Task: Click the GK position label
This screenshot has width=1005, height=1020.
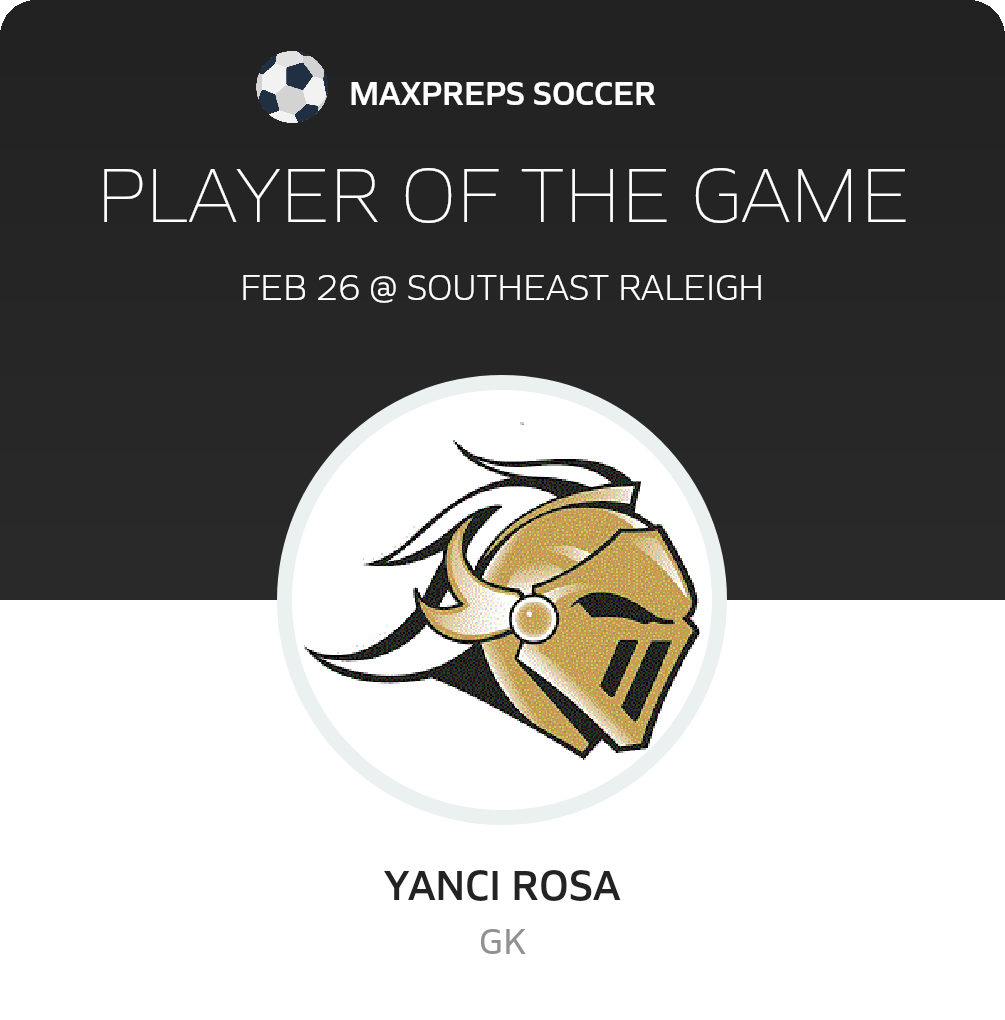Action: click(x=502, y=942)
